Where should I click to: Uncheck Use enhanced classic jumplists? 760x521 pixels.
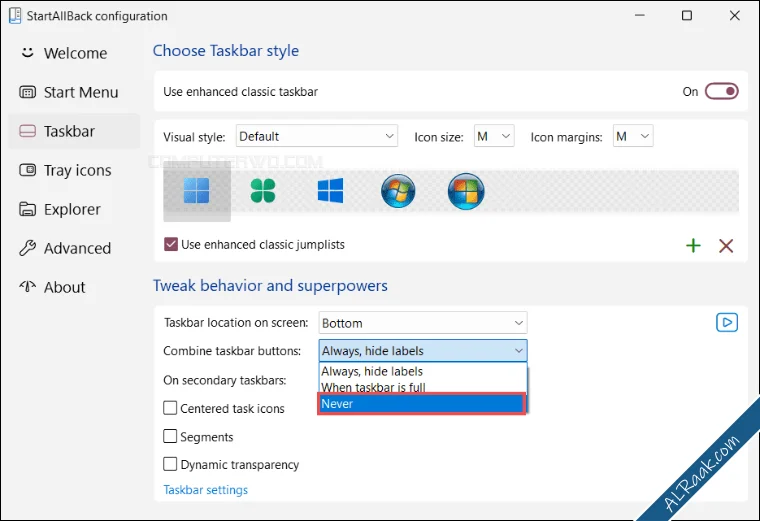171,244
